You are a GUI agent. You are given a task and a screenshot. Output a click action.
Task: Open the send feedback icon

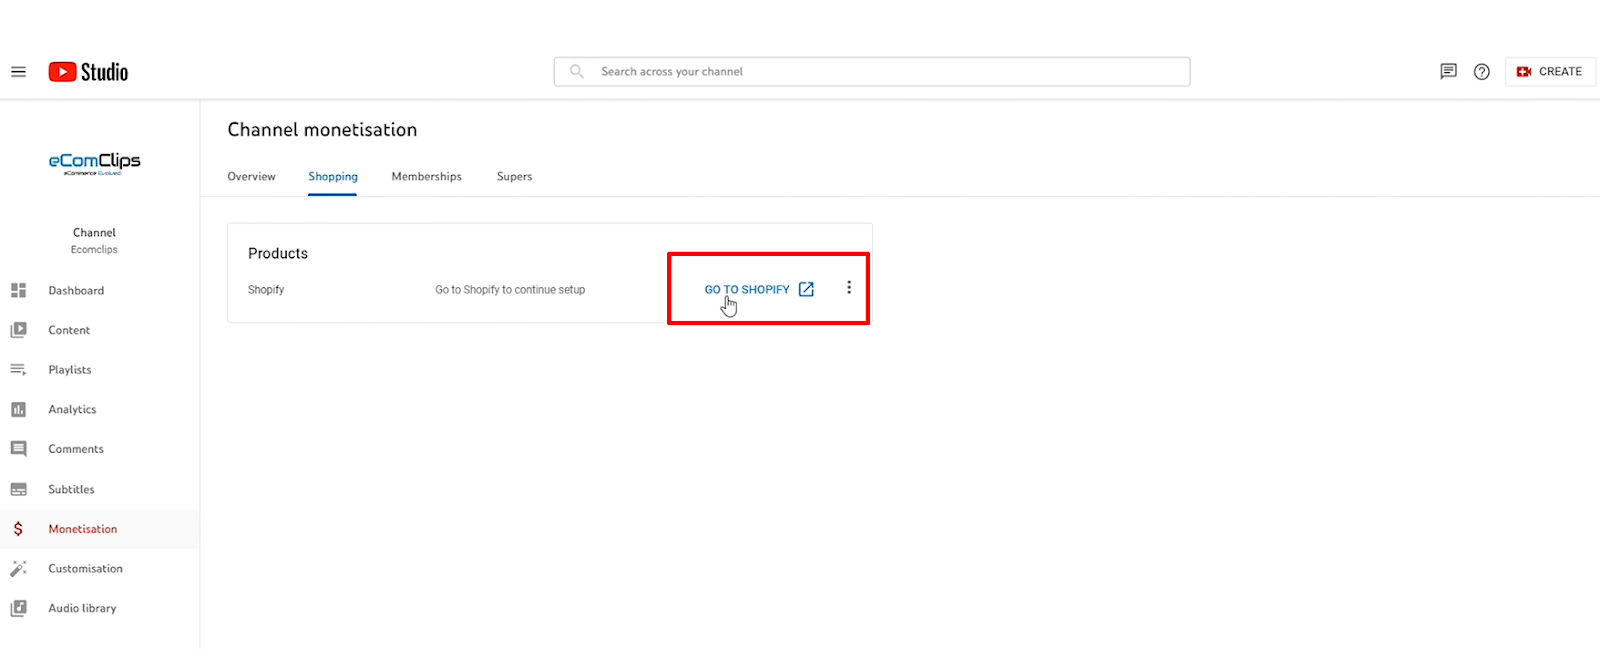(1448, 71)
